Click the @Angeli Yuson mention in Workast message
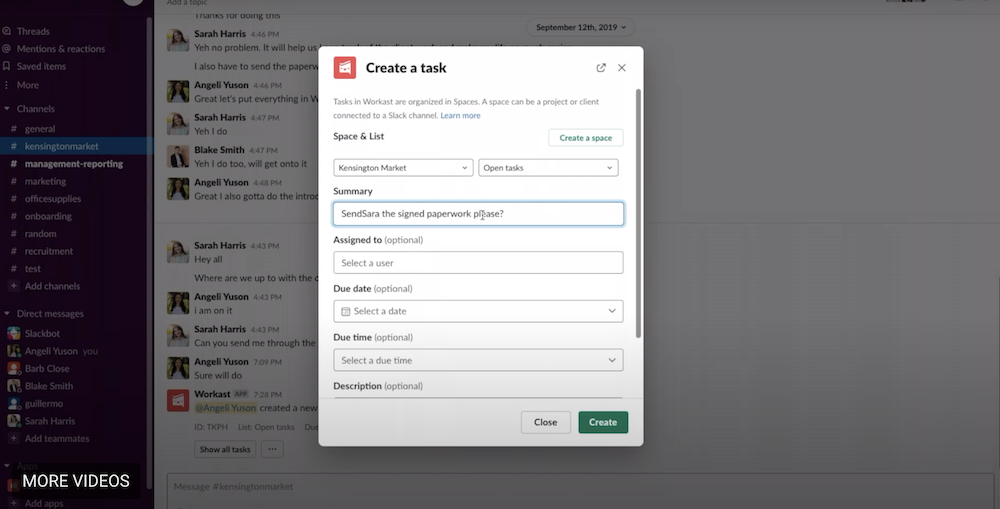Viewport: 1000px width, 509px height. [x=226, y=408]
